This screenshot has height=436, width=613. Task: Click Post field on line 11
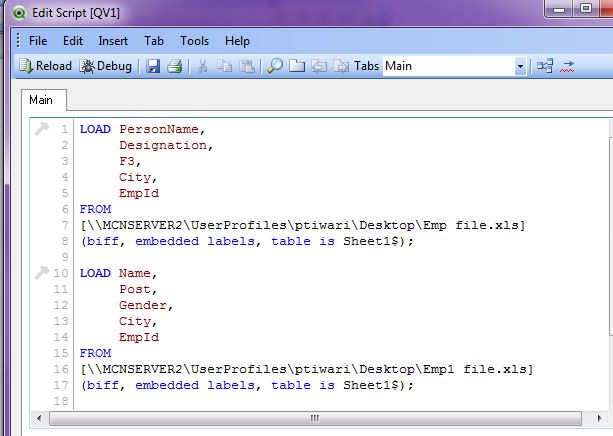(135, 289)
